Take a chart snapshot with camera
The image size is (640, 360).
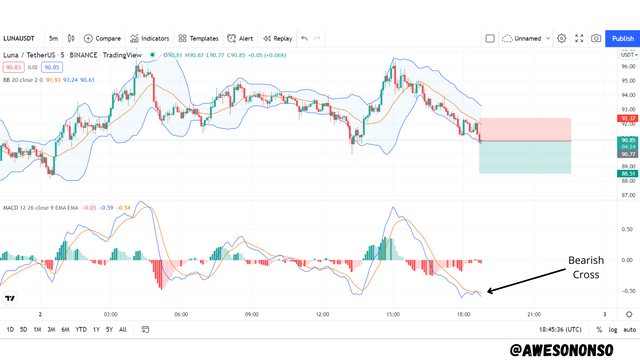pyautogui.click(x=596, y=38)
